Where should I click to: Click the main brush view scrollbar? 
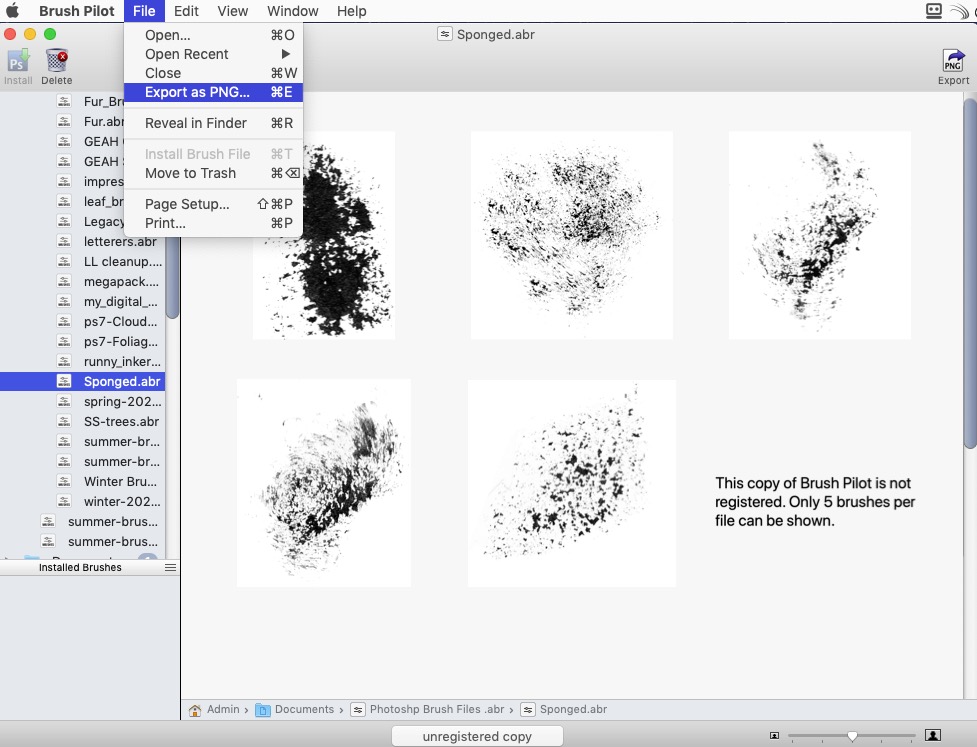tap(970, 274)
